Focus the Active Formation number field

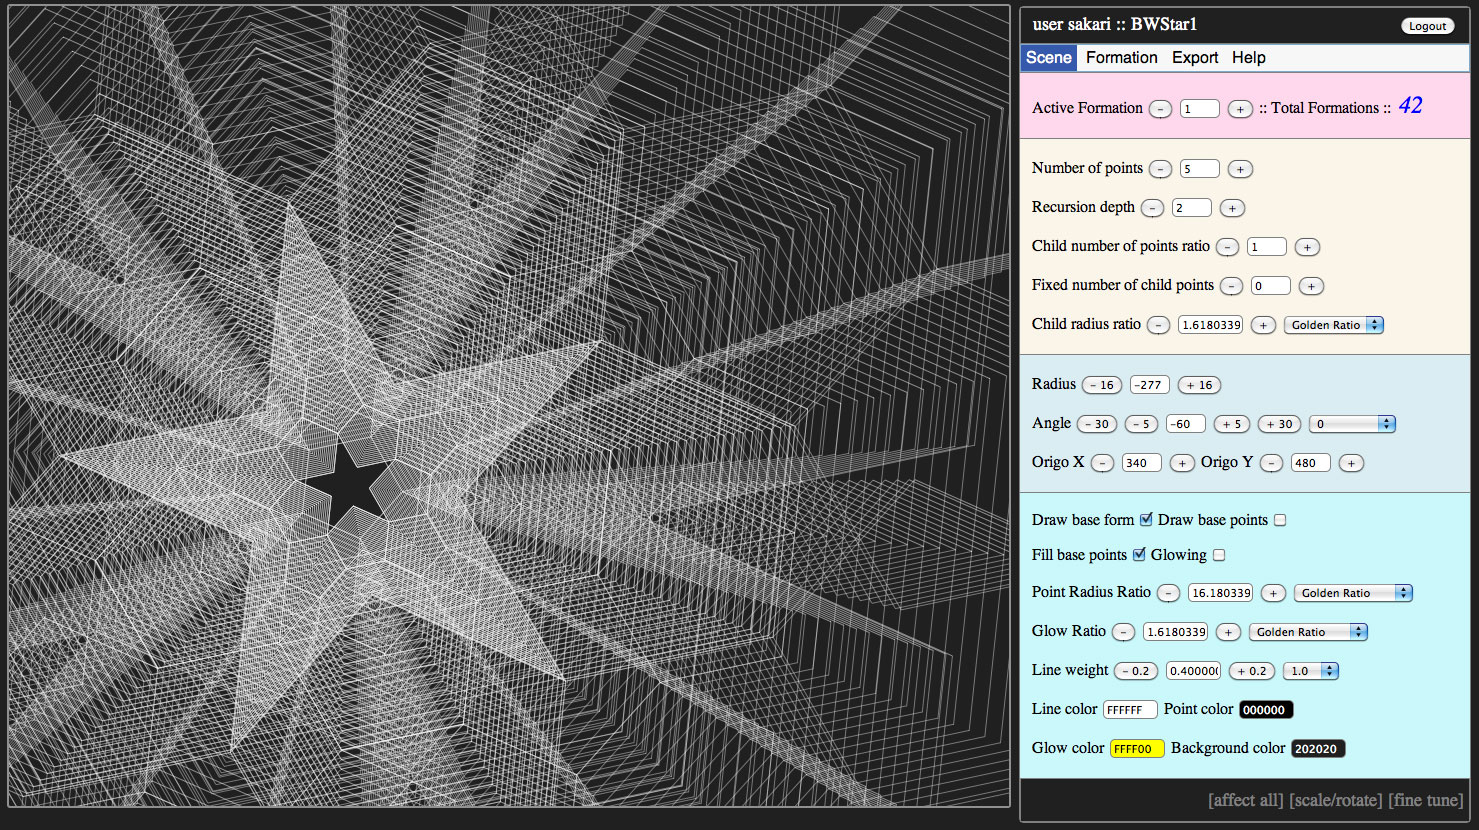click(x=1200, y=109)
